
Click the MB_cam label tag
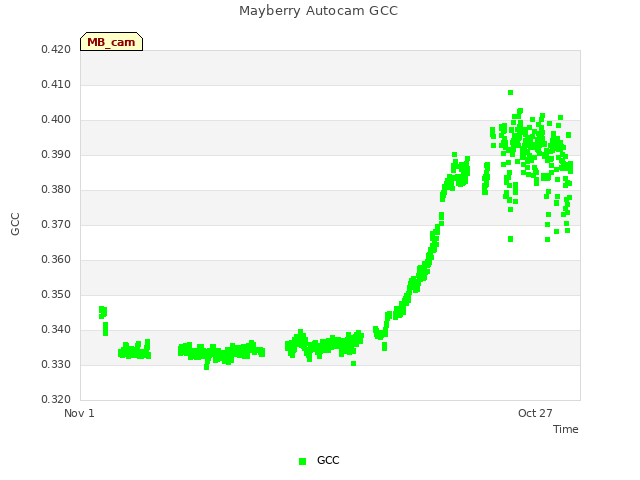pos(111,42)
